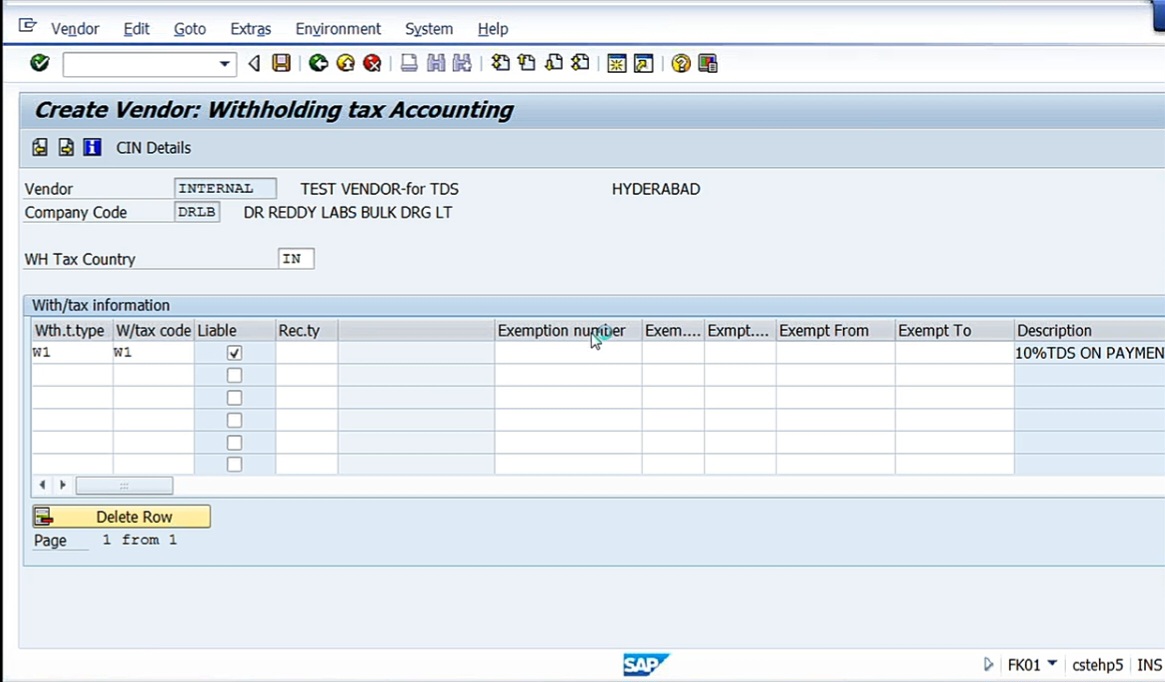Go to Next Page icon
This screenshot has height=682, width=1165.
coord(554,63)
